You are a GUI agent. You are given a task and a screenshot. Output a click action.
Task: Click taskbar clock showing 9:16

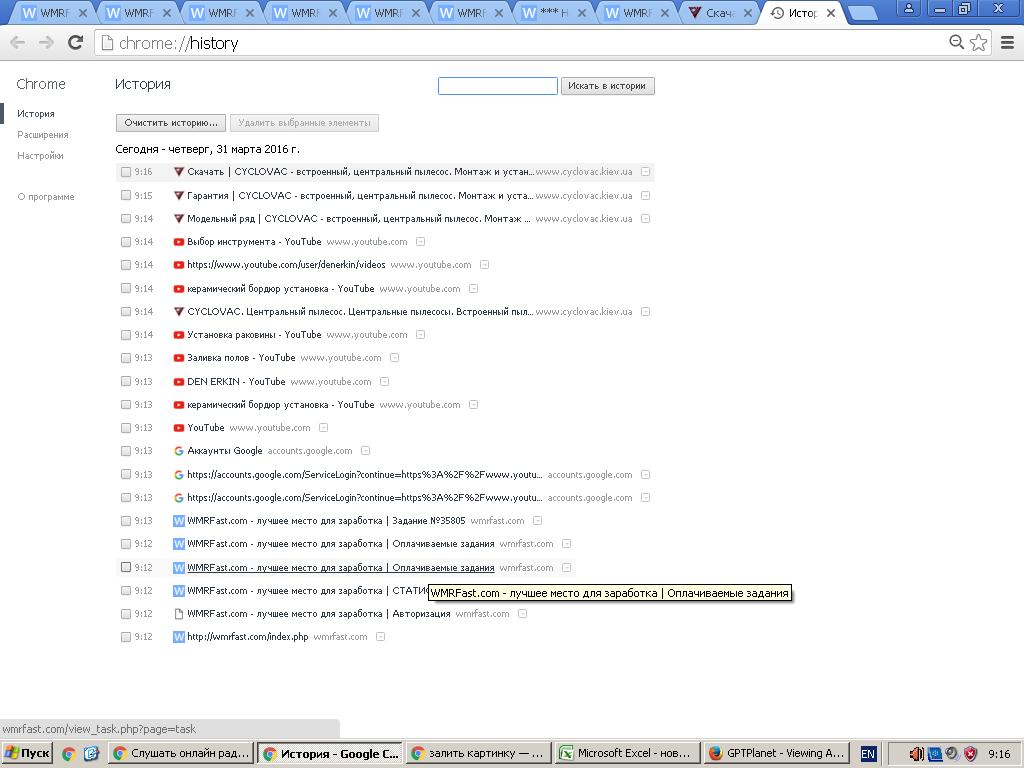coord(999,754)
